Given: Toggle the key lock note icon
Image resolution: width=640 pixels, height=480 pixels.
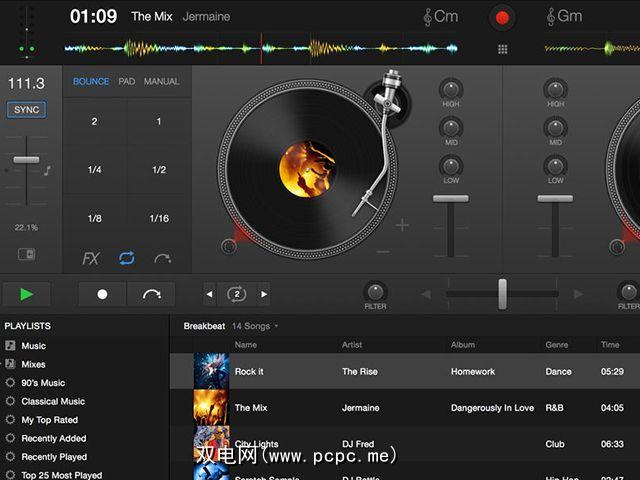Looking at the screenshot, I should [x=47, y=171].
